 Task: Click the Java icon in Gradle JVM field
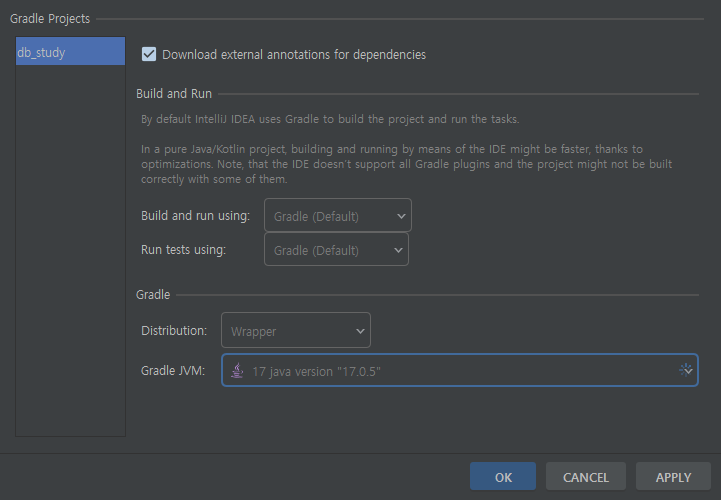[237, 370]
